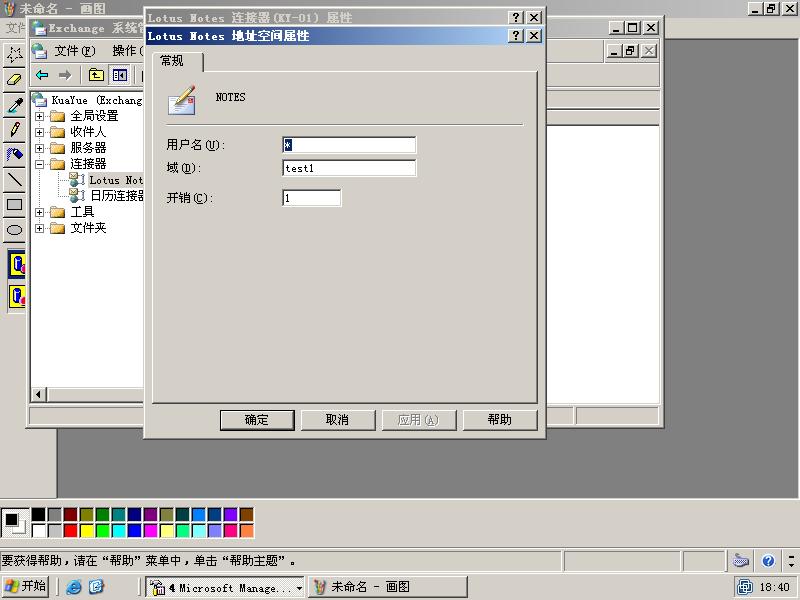Screen dimensions: 800x600
Task: Choose the upper opaque selection option in Paint
Action: pyautogui.click(x=18, y=264)
